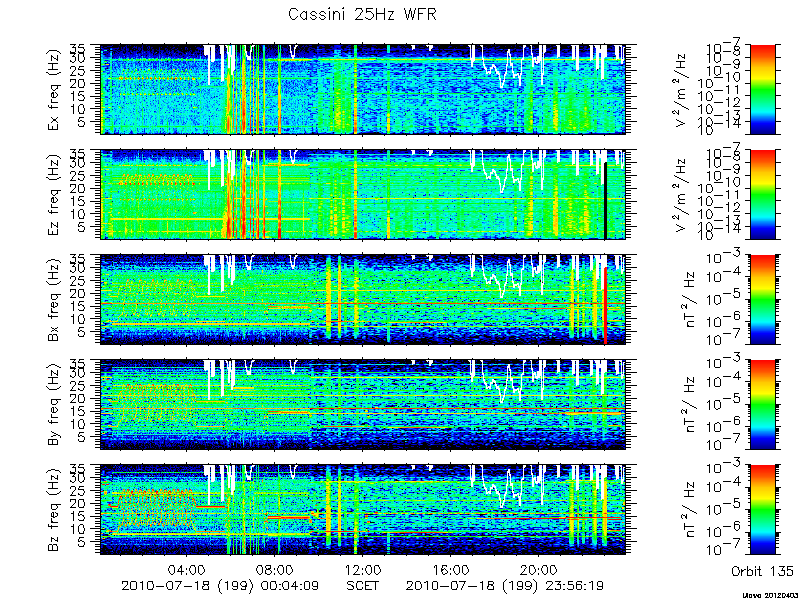The height and width of the screenshot is (600, 800).
Task: Select the "Ex freq (Hz)" axis label
Action: point(54,90)
